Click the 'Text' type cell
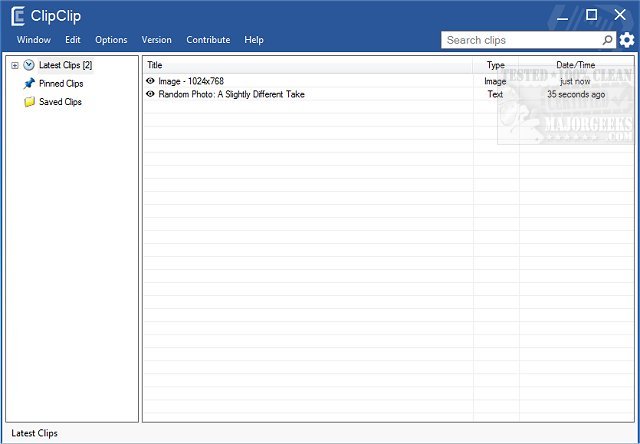640x444 pixels. [495, 94]
